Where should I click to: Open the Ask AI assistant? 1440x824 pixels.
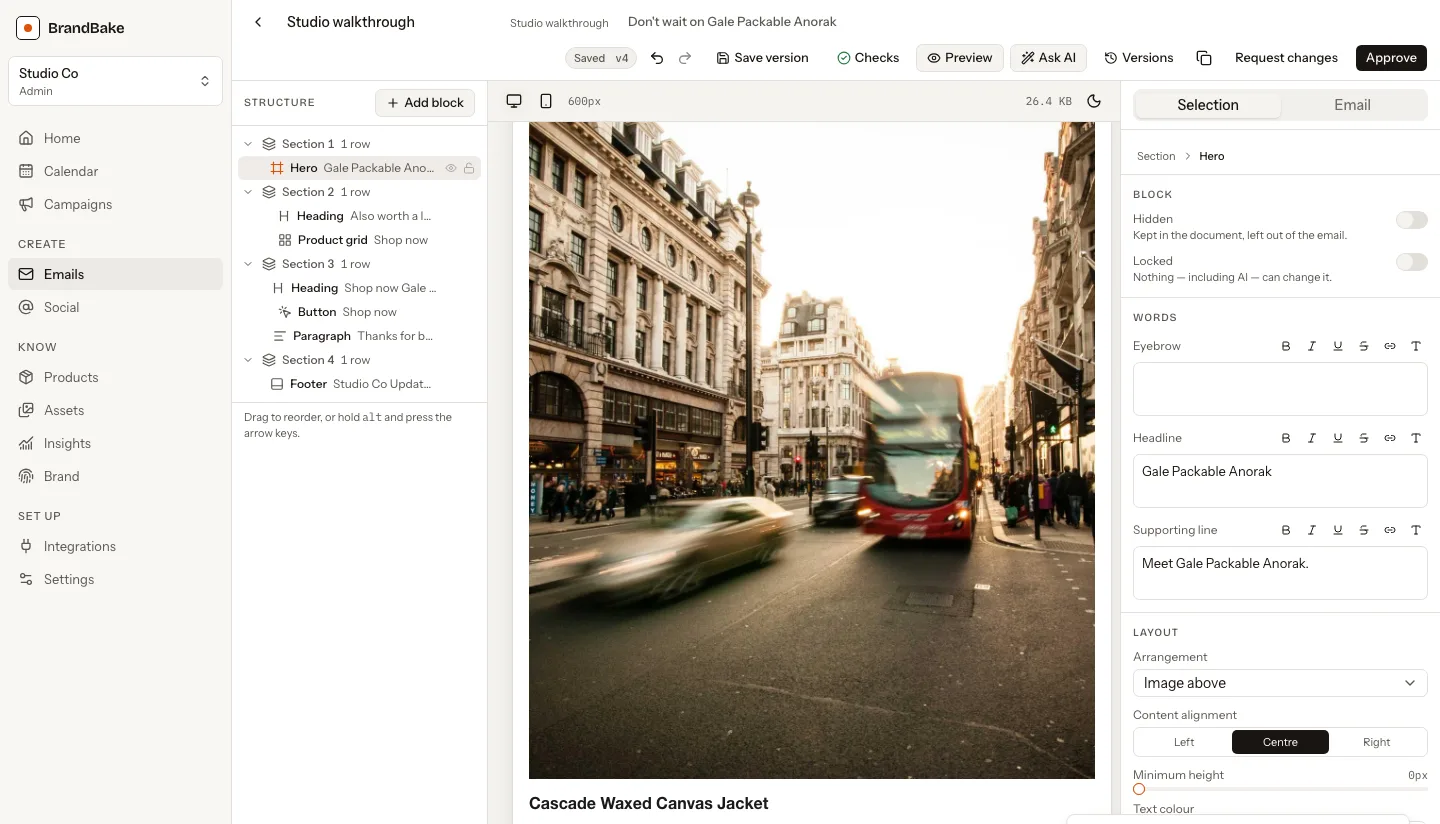click(x=1048, y=58)
